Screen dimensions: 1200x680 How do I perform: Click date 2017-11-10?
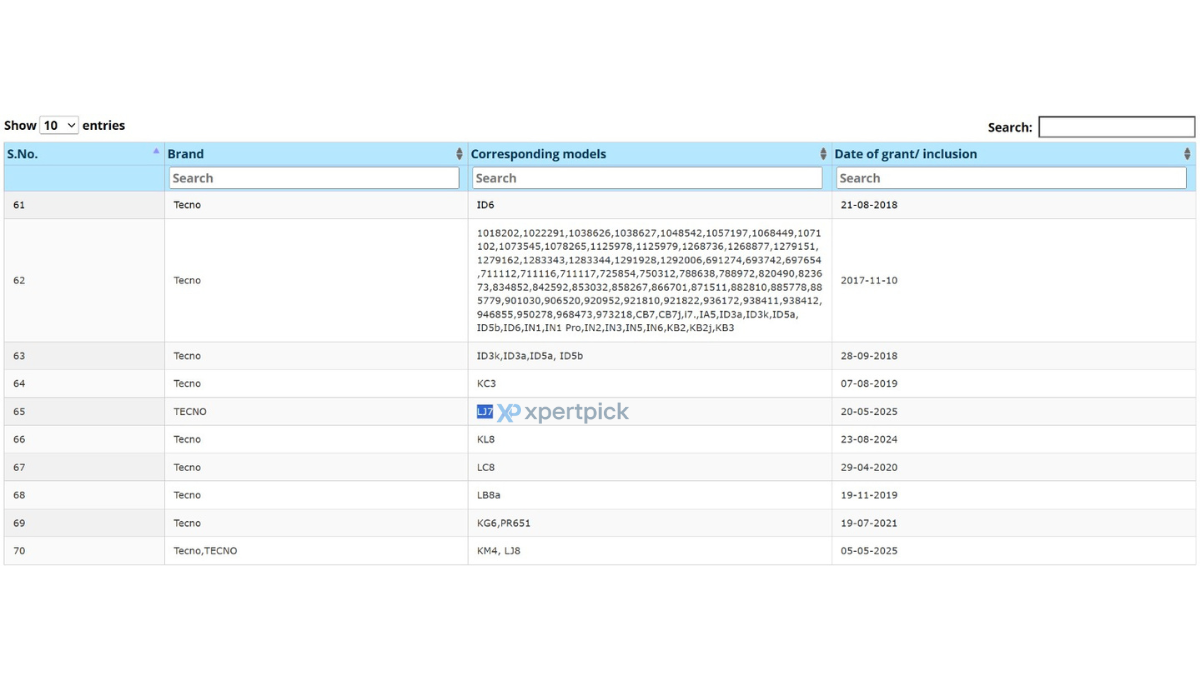click(869, 281)
